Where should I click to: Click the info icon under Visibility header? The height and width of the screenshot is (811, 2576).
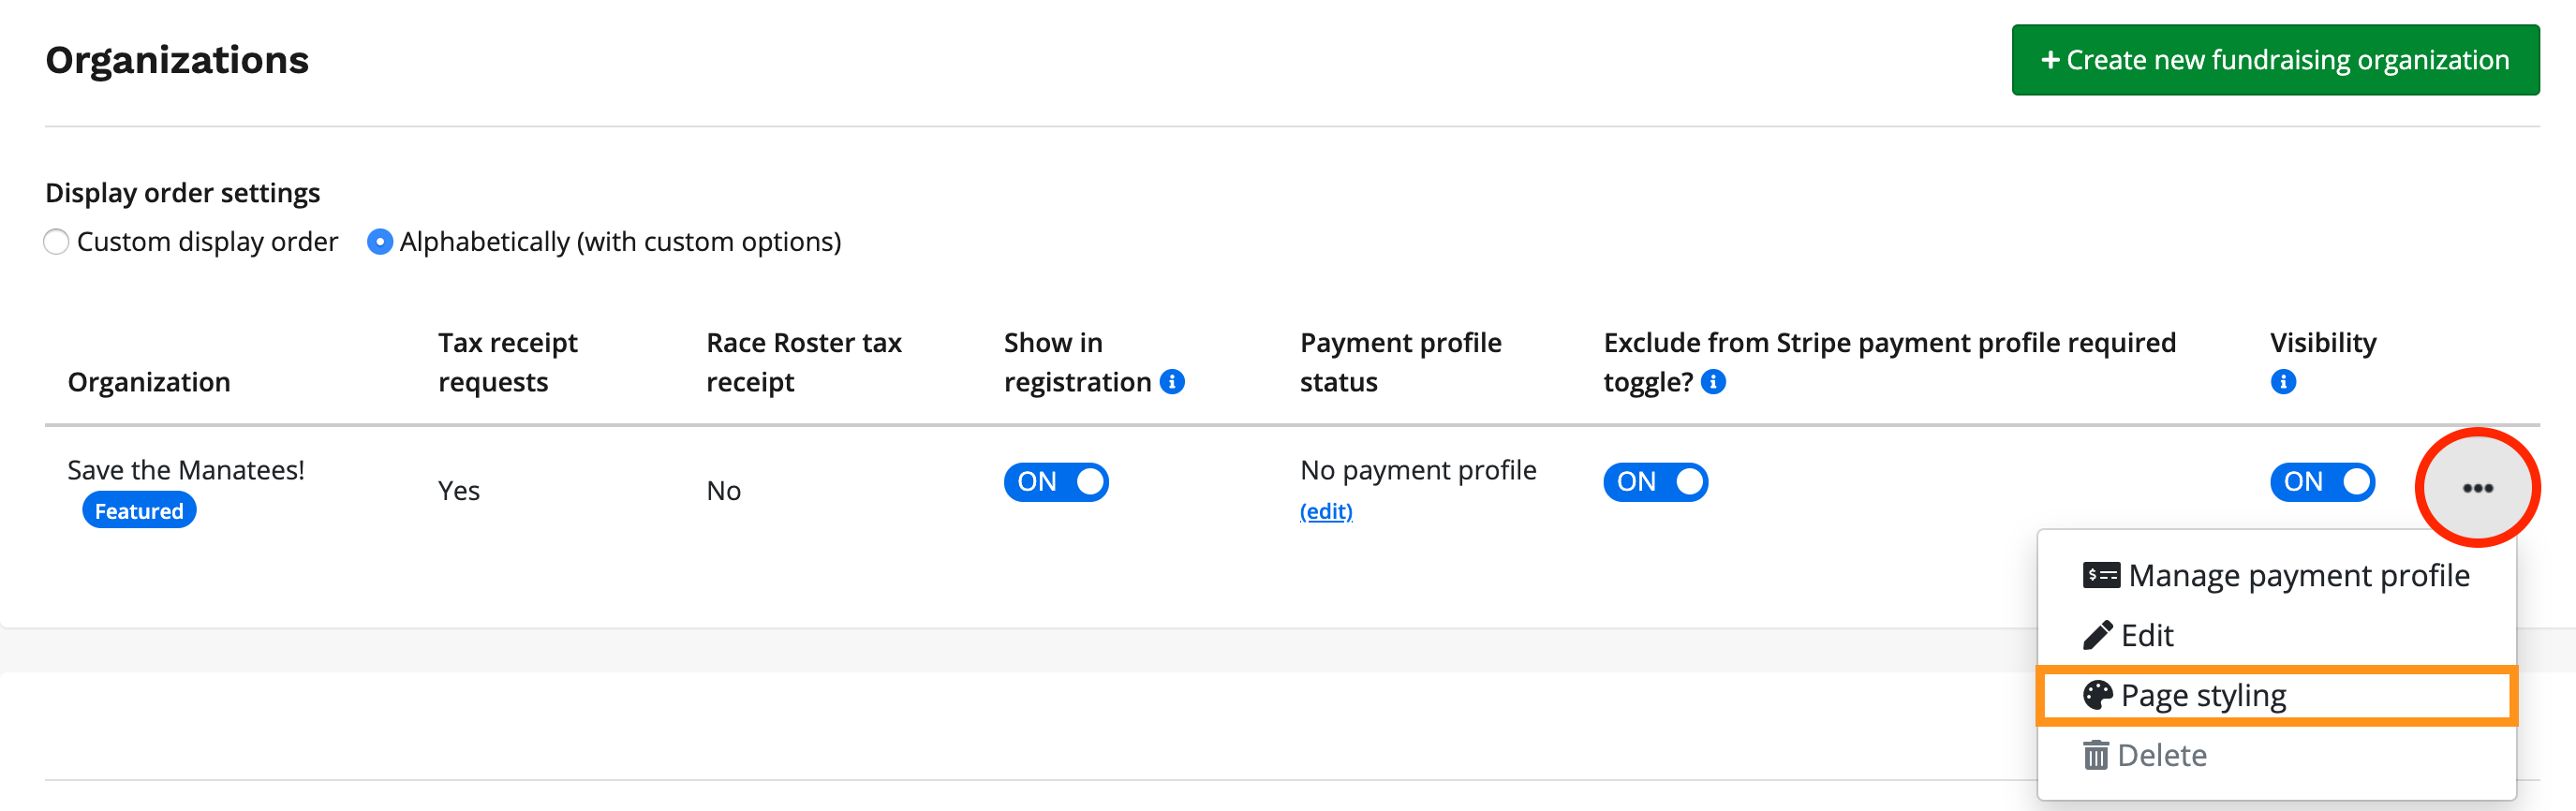(2283, 382)
